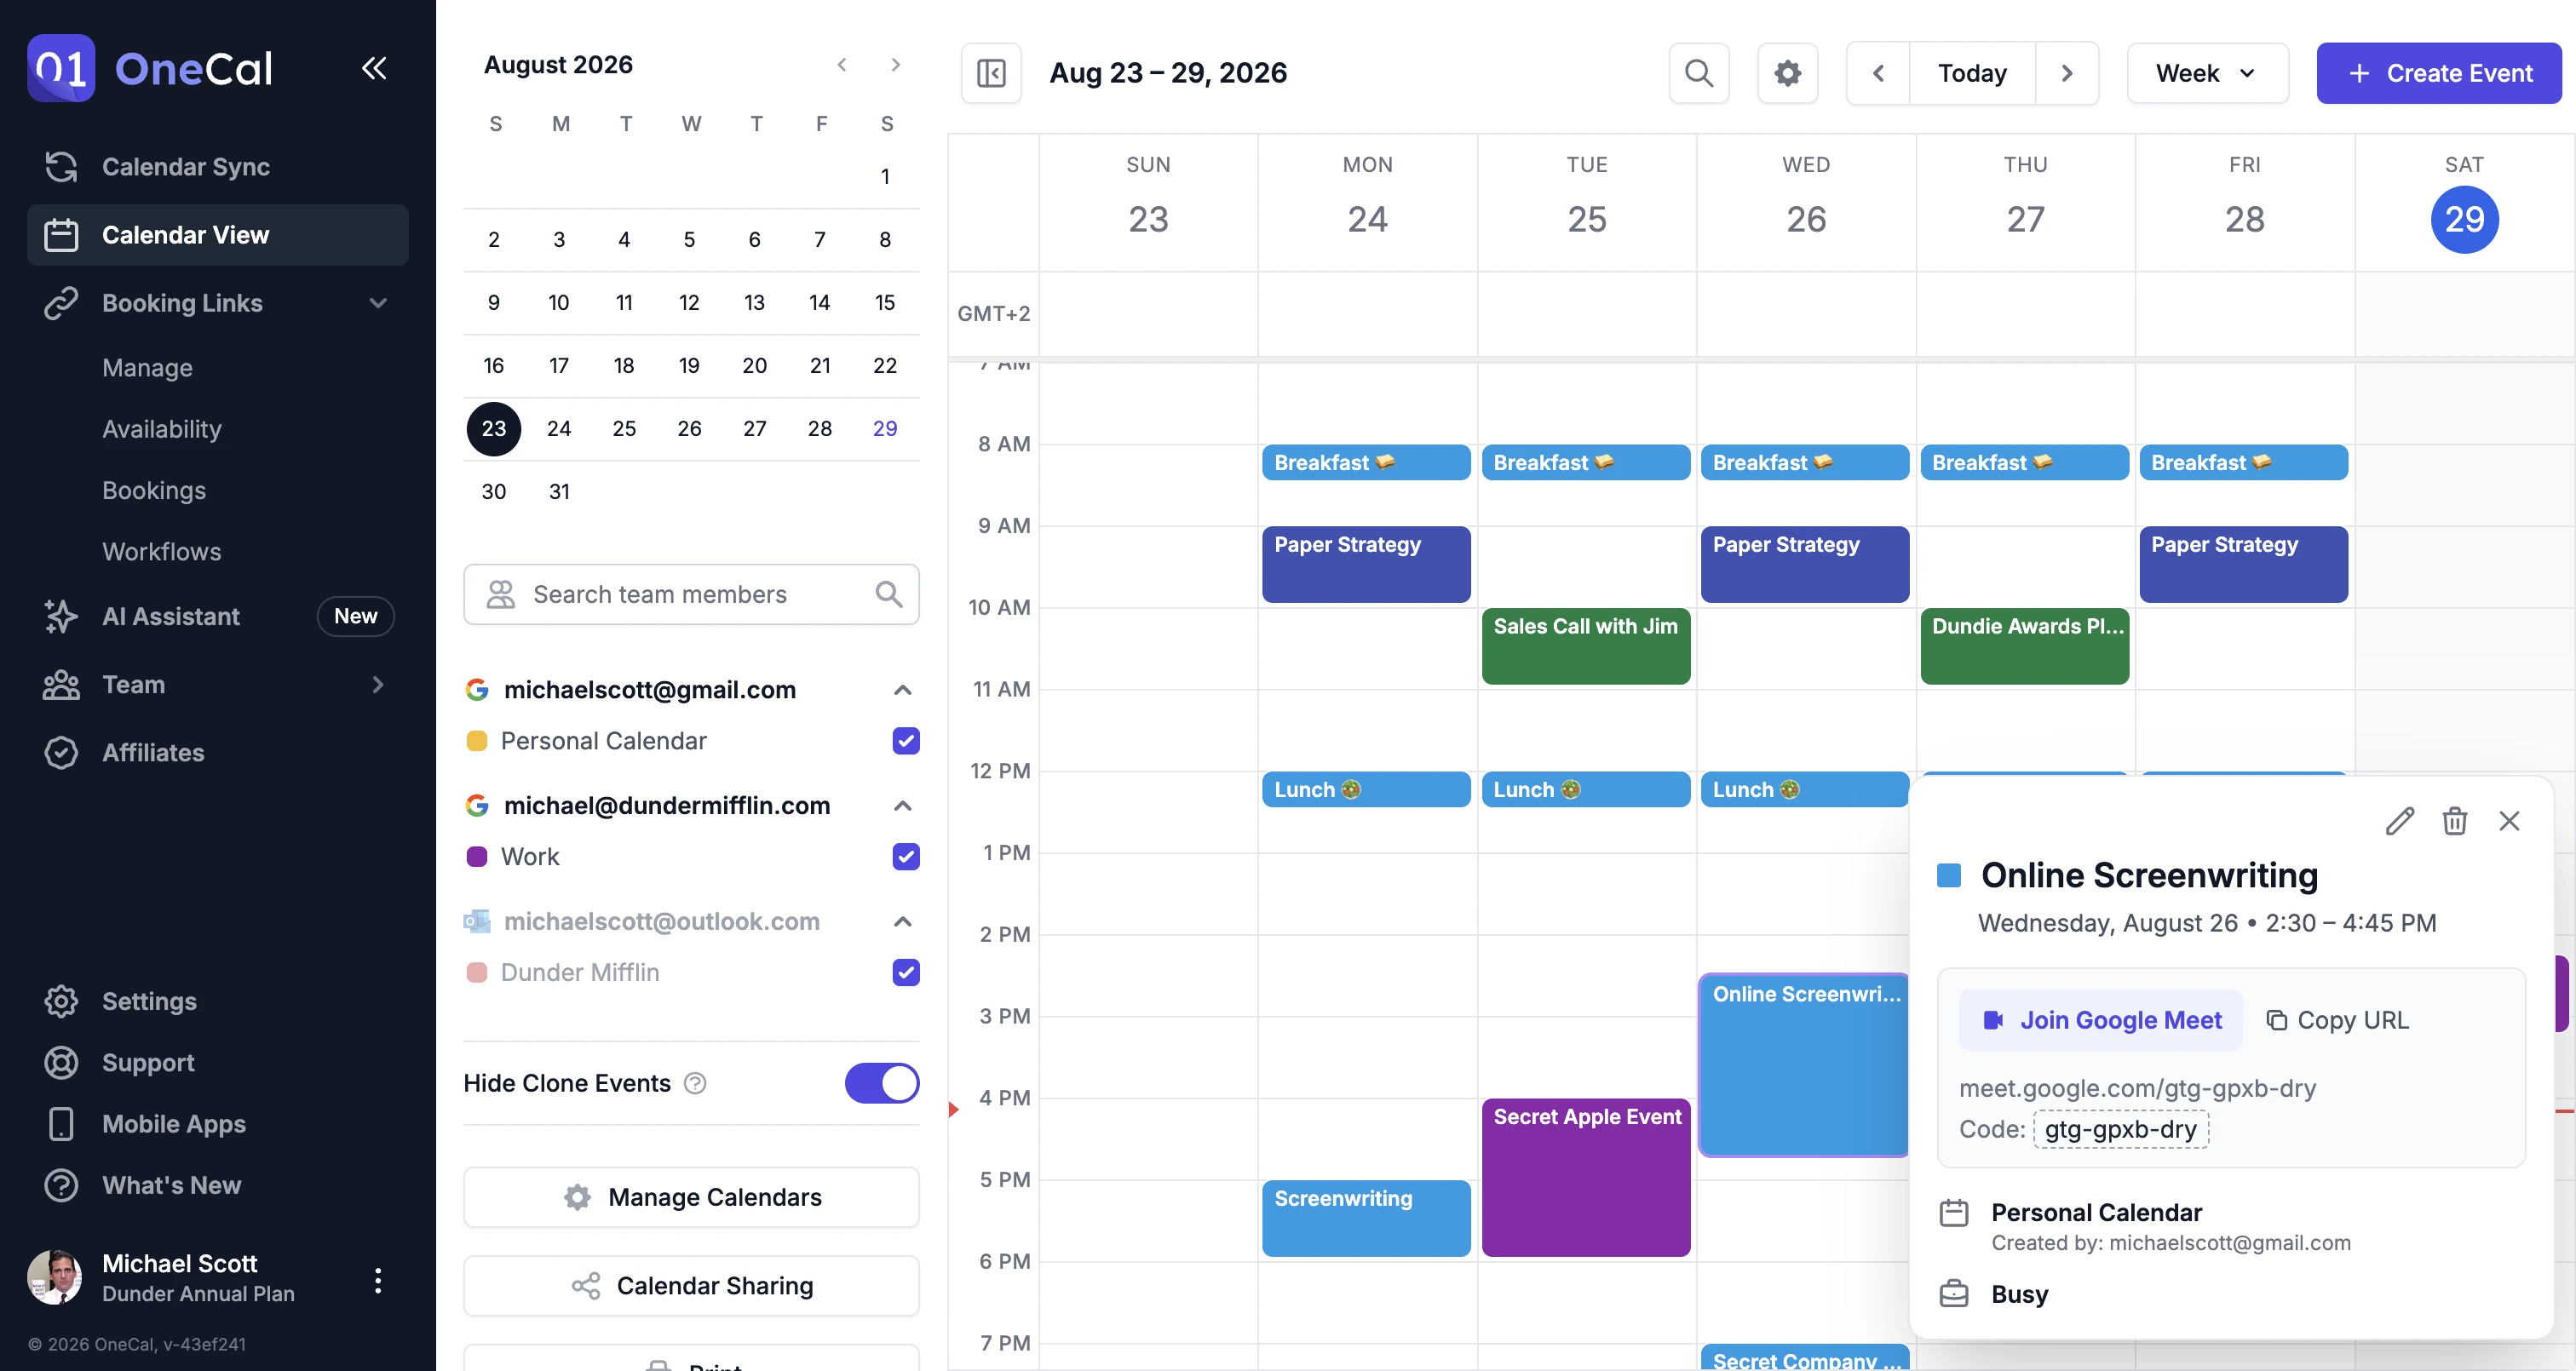
Task: Open Settings gear in sidebar
Action: pyautogui.click(x=61, y=1001)
